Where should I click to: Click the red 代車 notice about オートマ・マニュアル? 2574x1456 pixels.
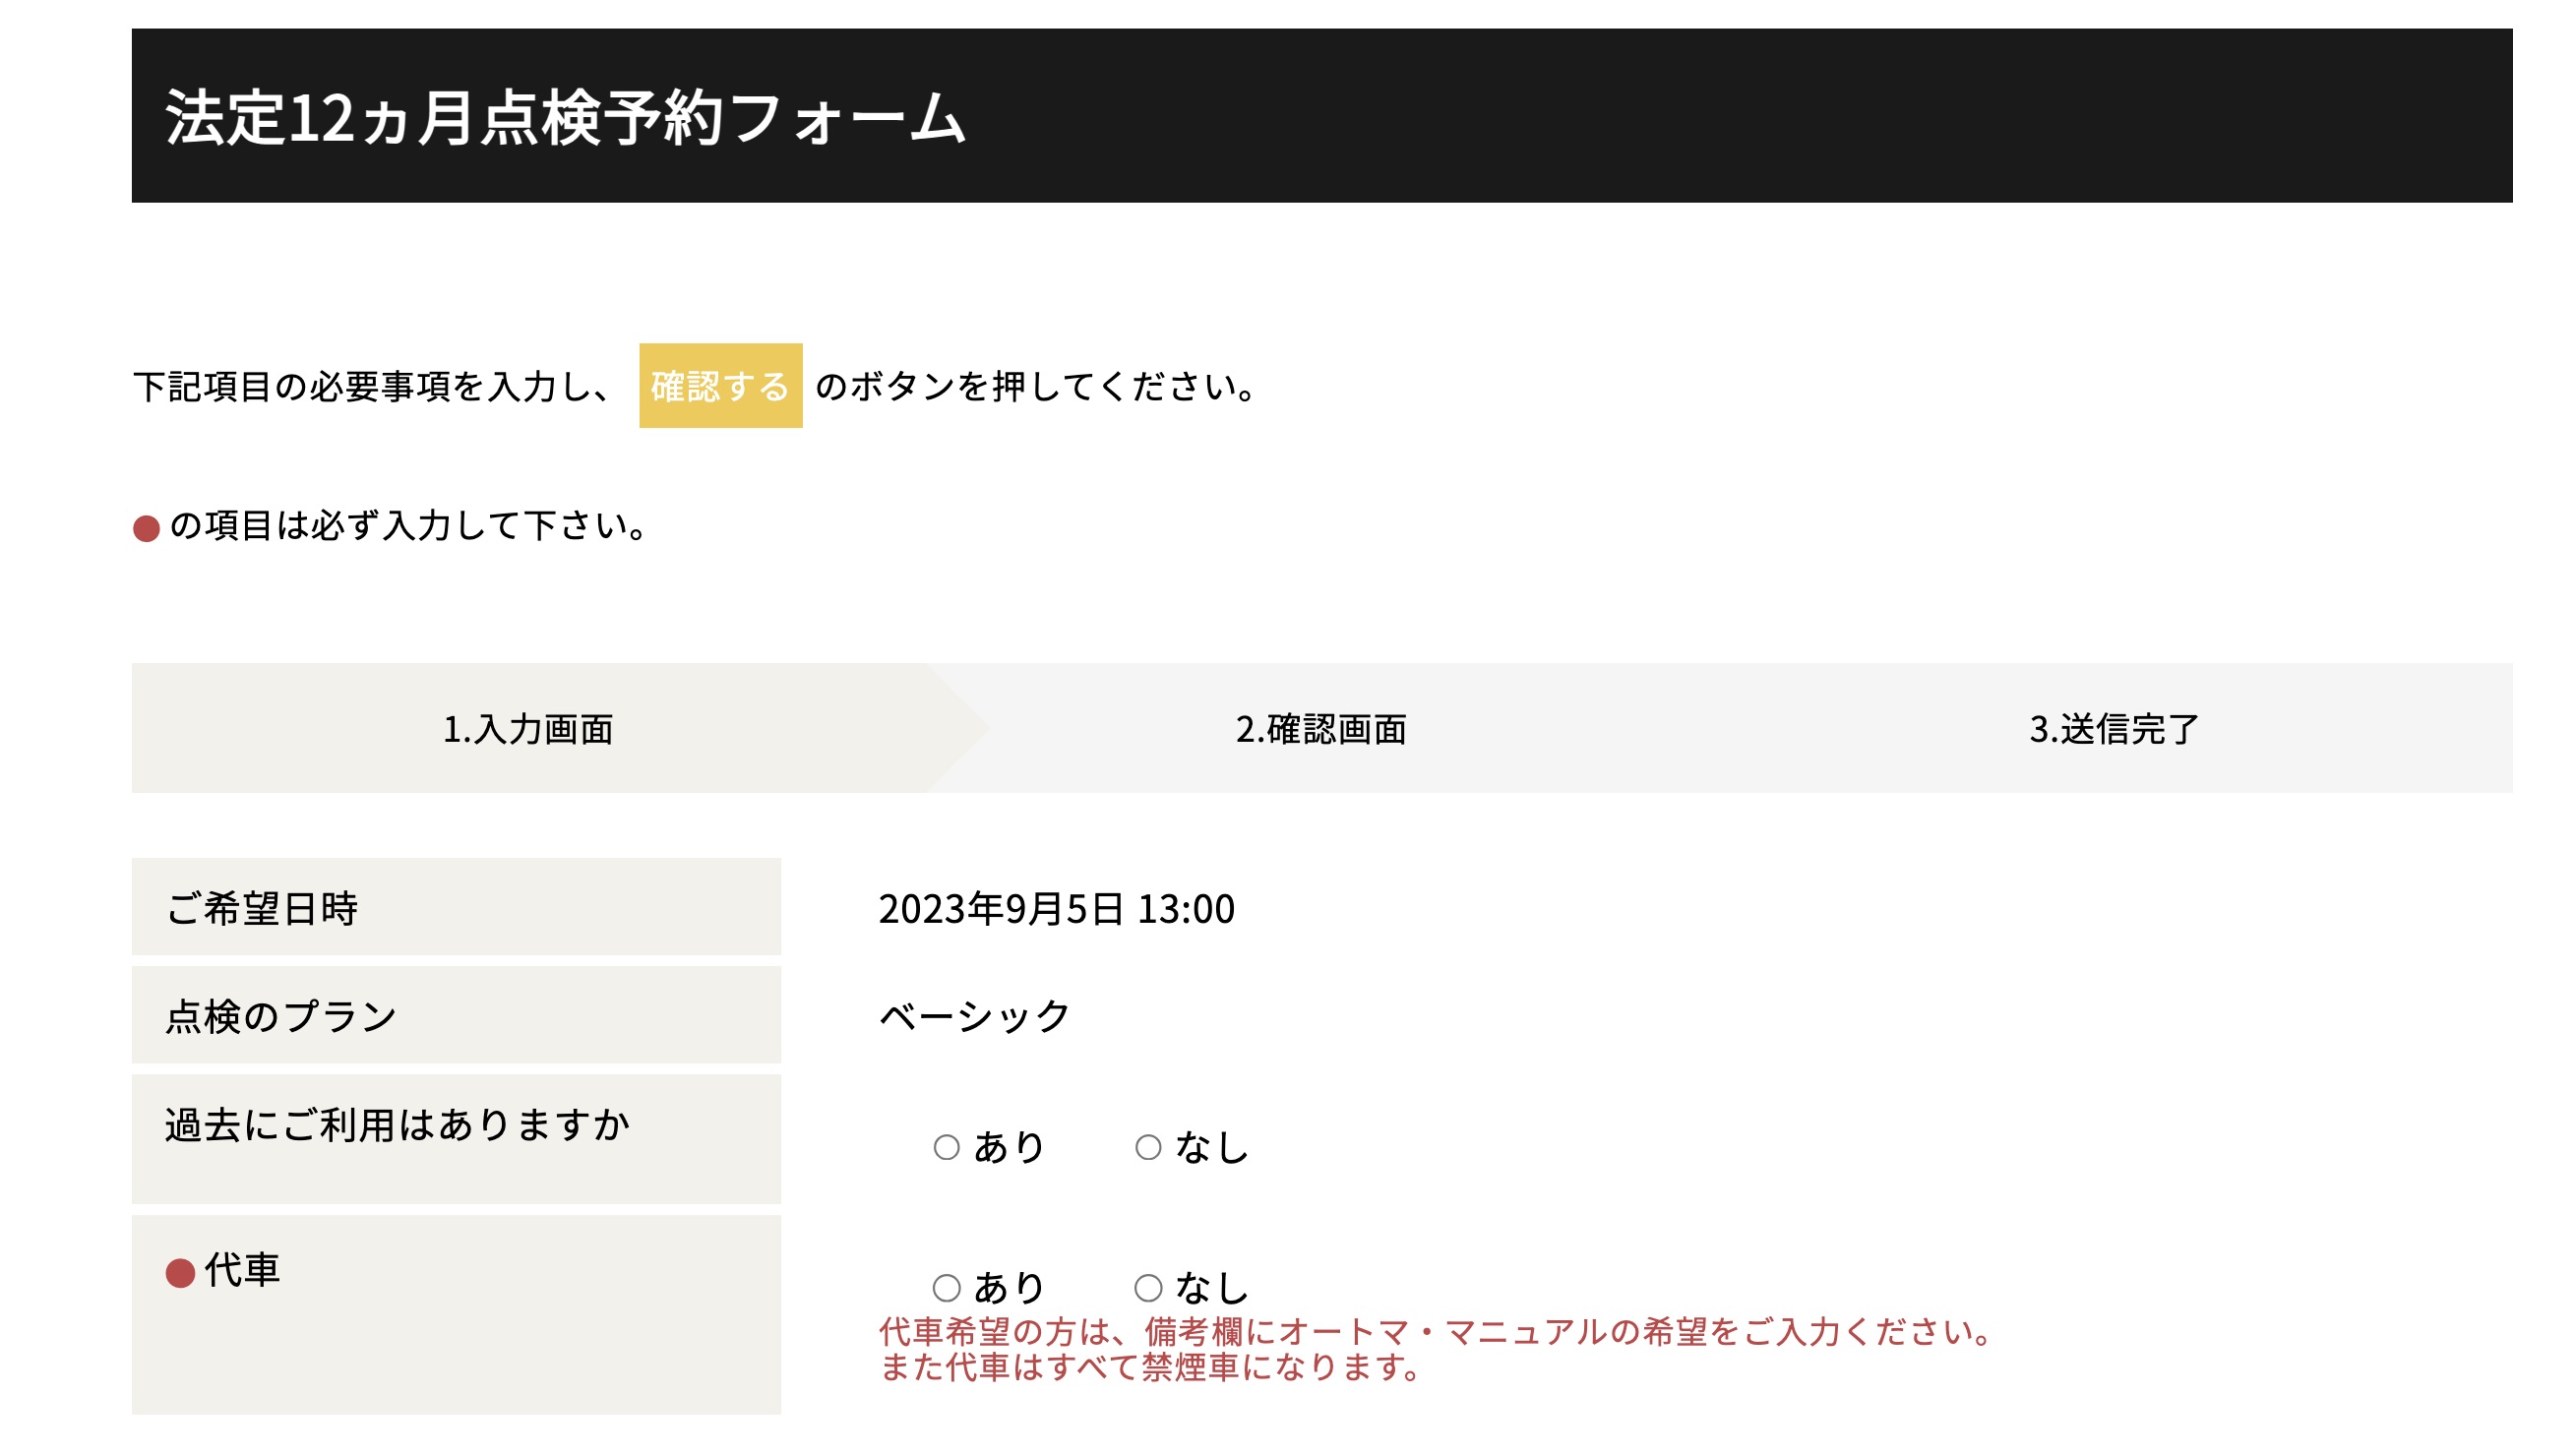tap(1436, 1332)
